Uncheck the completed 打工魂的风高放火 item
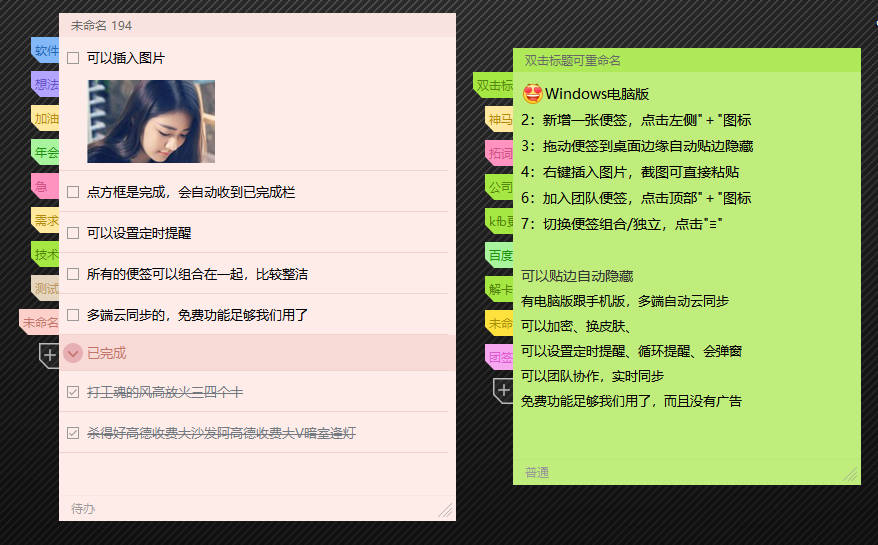The height and width of the screenshot is (545, 878). pos(73,392)
